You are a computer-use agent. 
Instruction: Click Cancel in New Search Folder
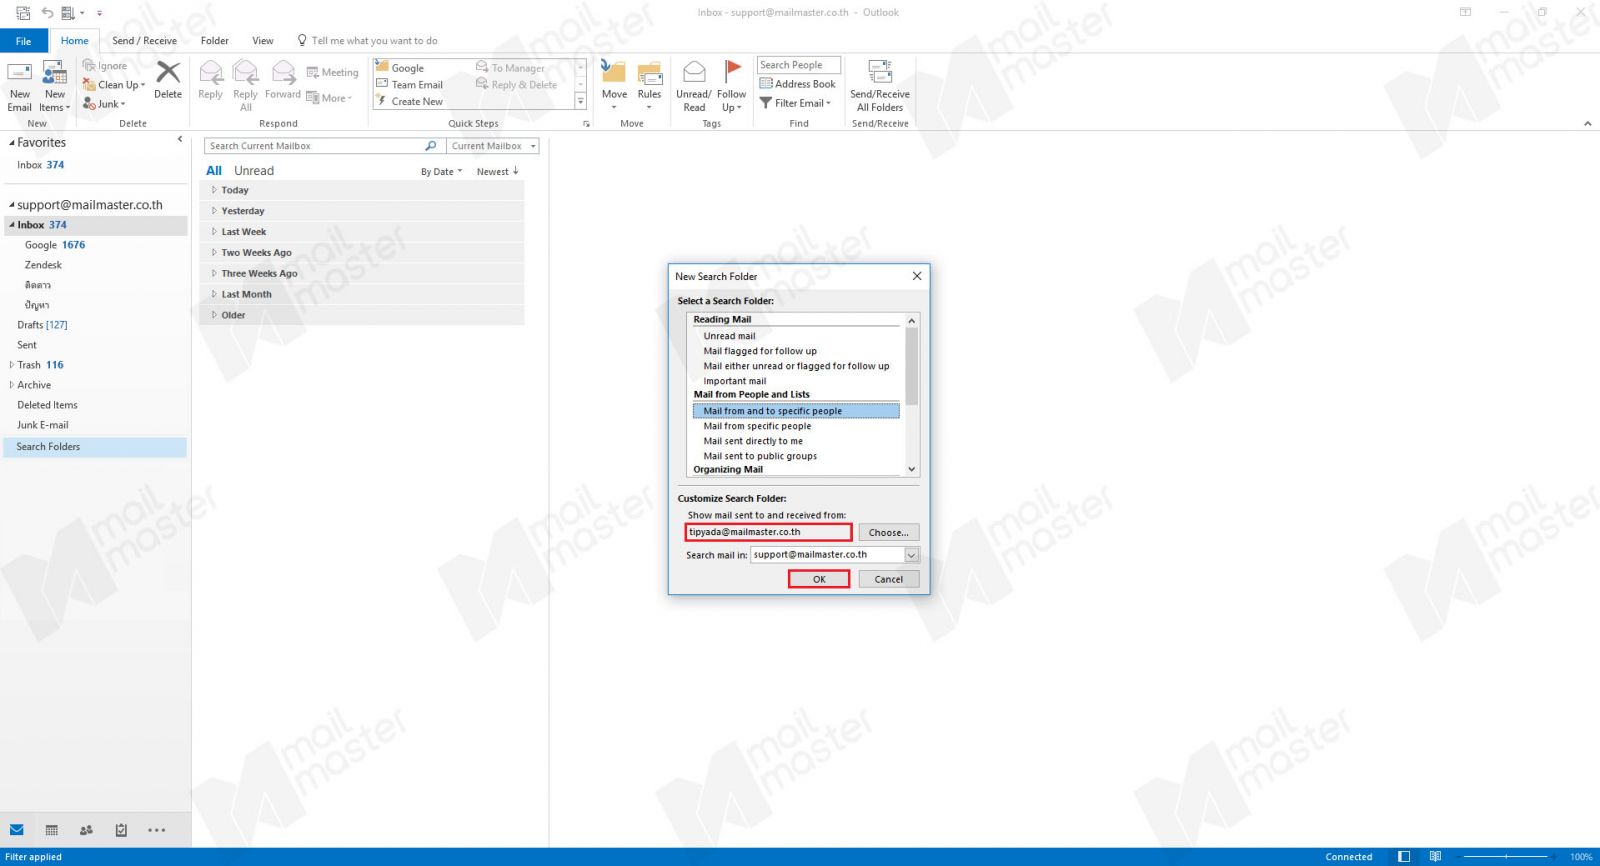[889, 579]
